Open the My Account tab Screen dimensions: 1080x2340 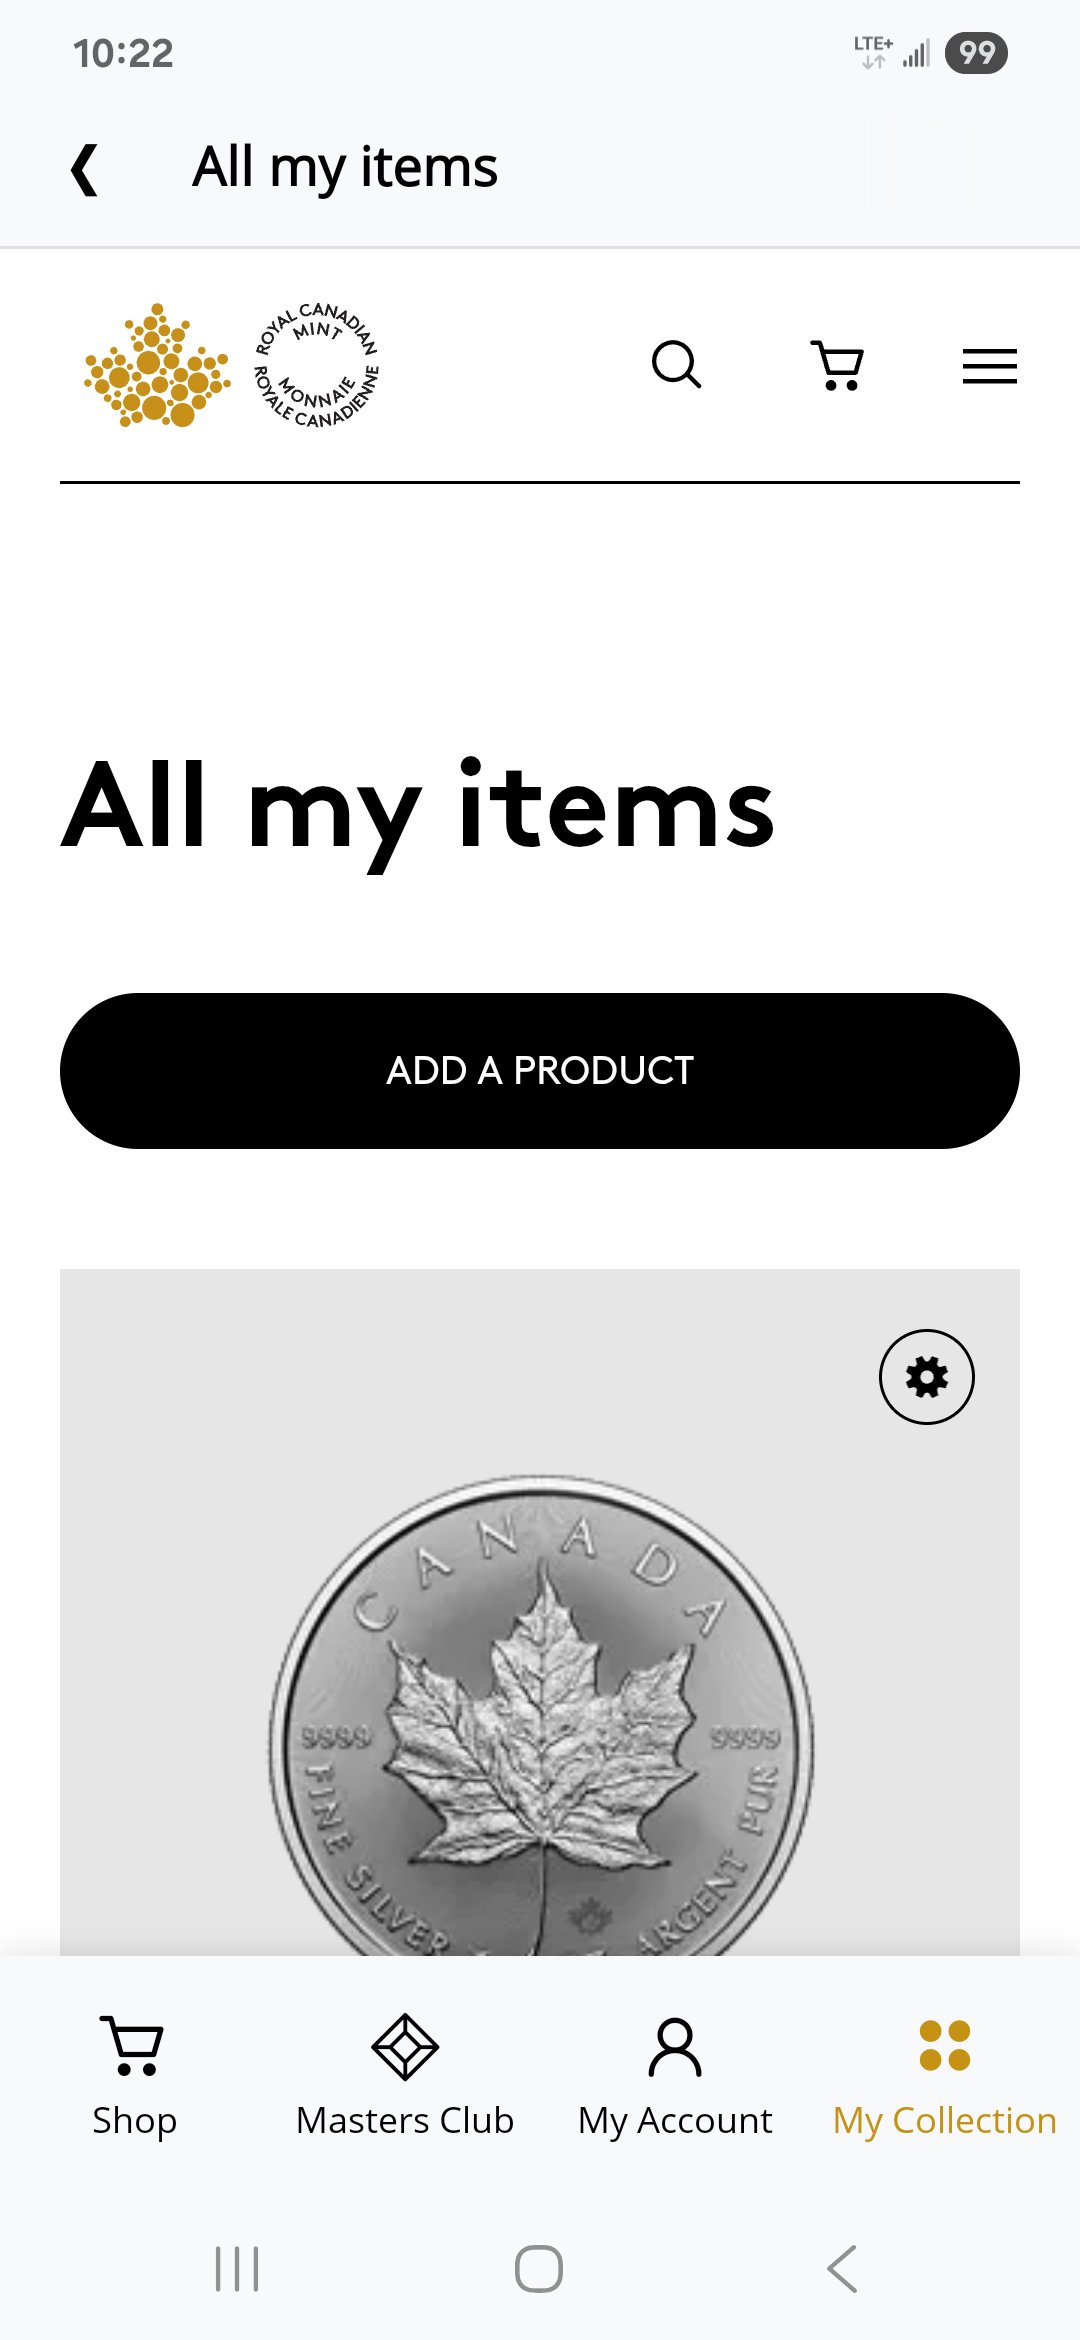tap(675, 2120)
